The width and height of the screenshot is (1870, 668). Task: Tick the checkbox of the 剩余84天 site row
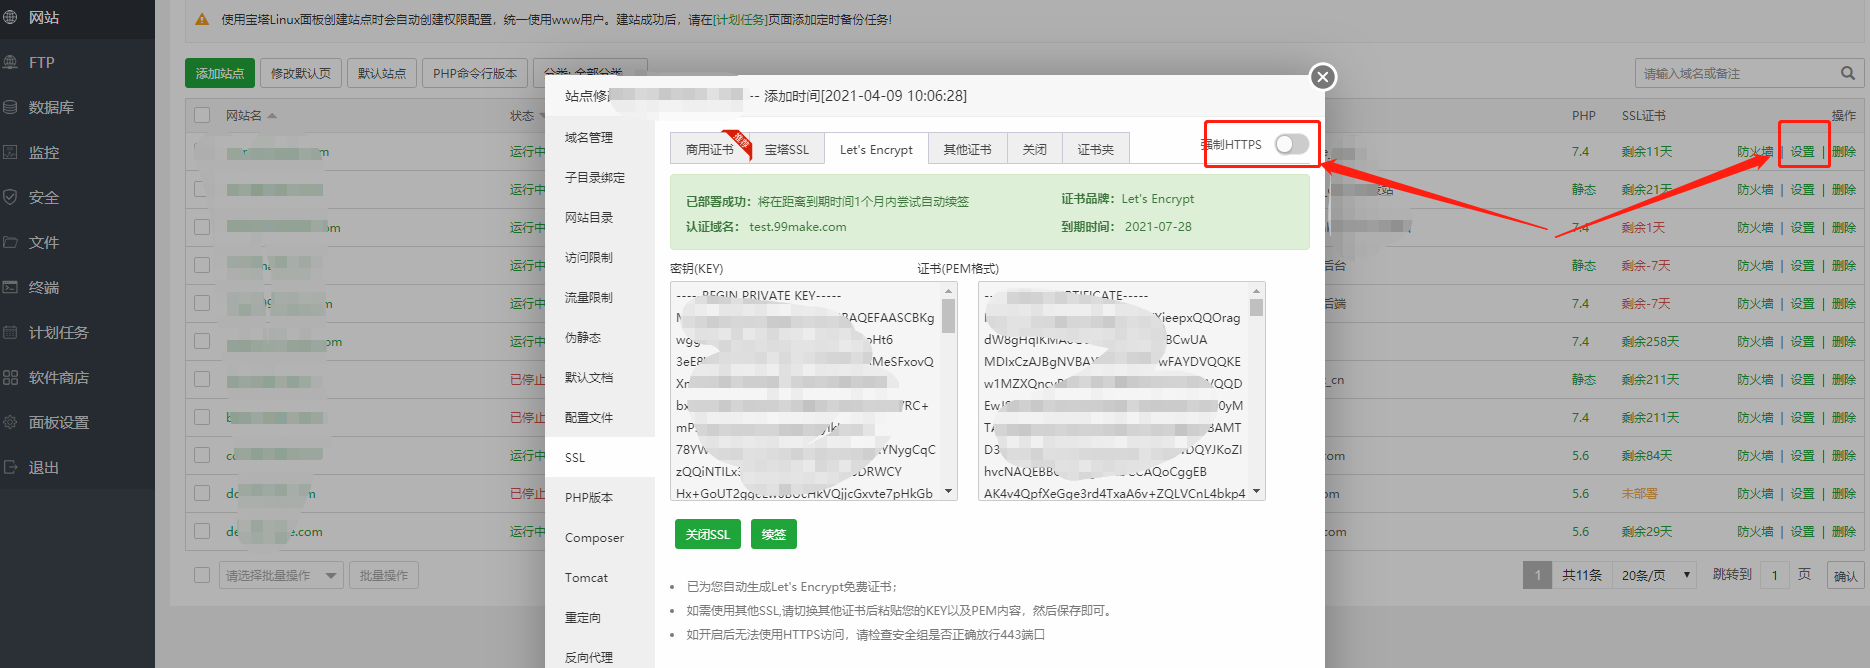tap(202, 455)
